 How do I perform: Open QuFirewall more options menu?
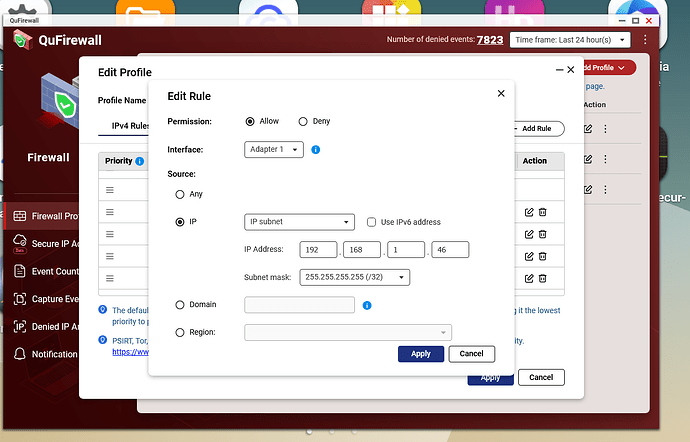point(645,40)
